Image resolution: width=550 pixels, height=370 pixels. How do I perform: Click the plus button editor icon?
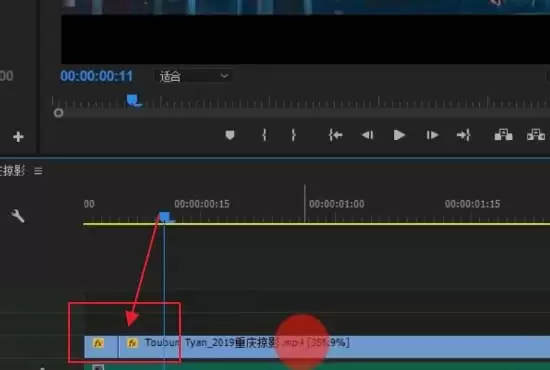click(18, 137)
